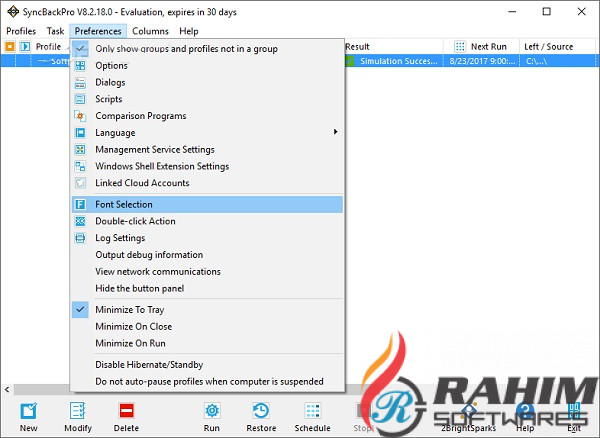Select the C:\...\ source cell

coord(557,61)
